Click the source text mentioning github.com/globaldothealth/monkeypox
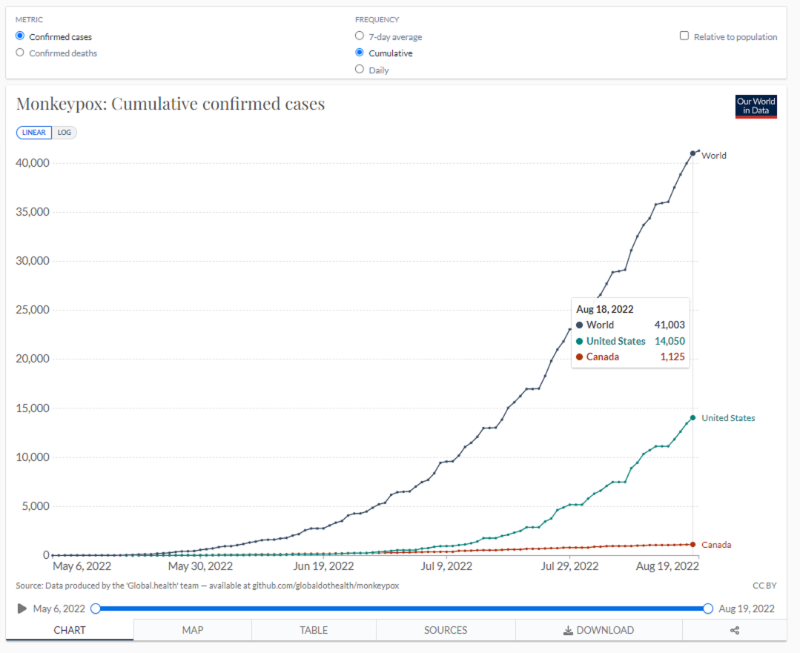Viewport: 800px width, 653px height. (207, 586)
